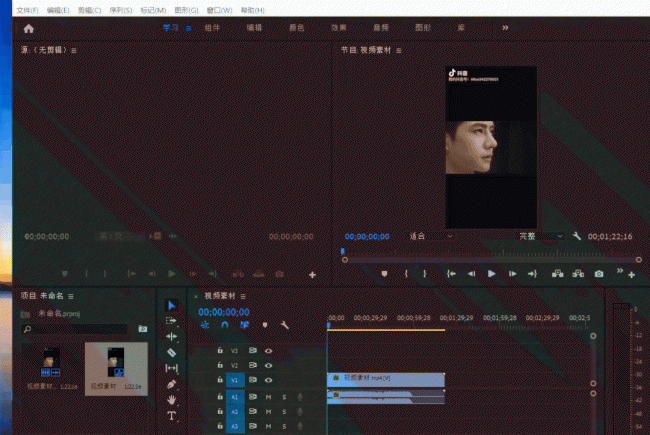Screen dimensions: 650x435
Task: Click the project search field
Action: [75, 329]
